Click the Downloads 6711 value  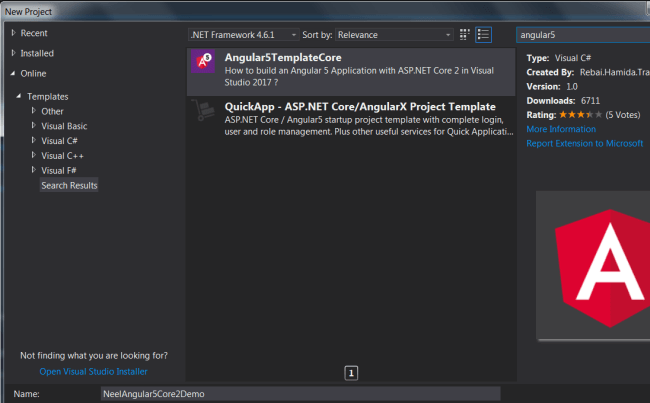point(590,101)
